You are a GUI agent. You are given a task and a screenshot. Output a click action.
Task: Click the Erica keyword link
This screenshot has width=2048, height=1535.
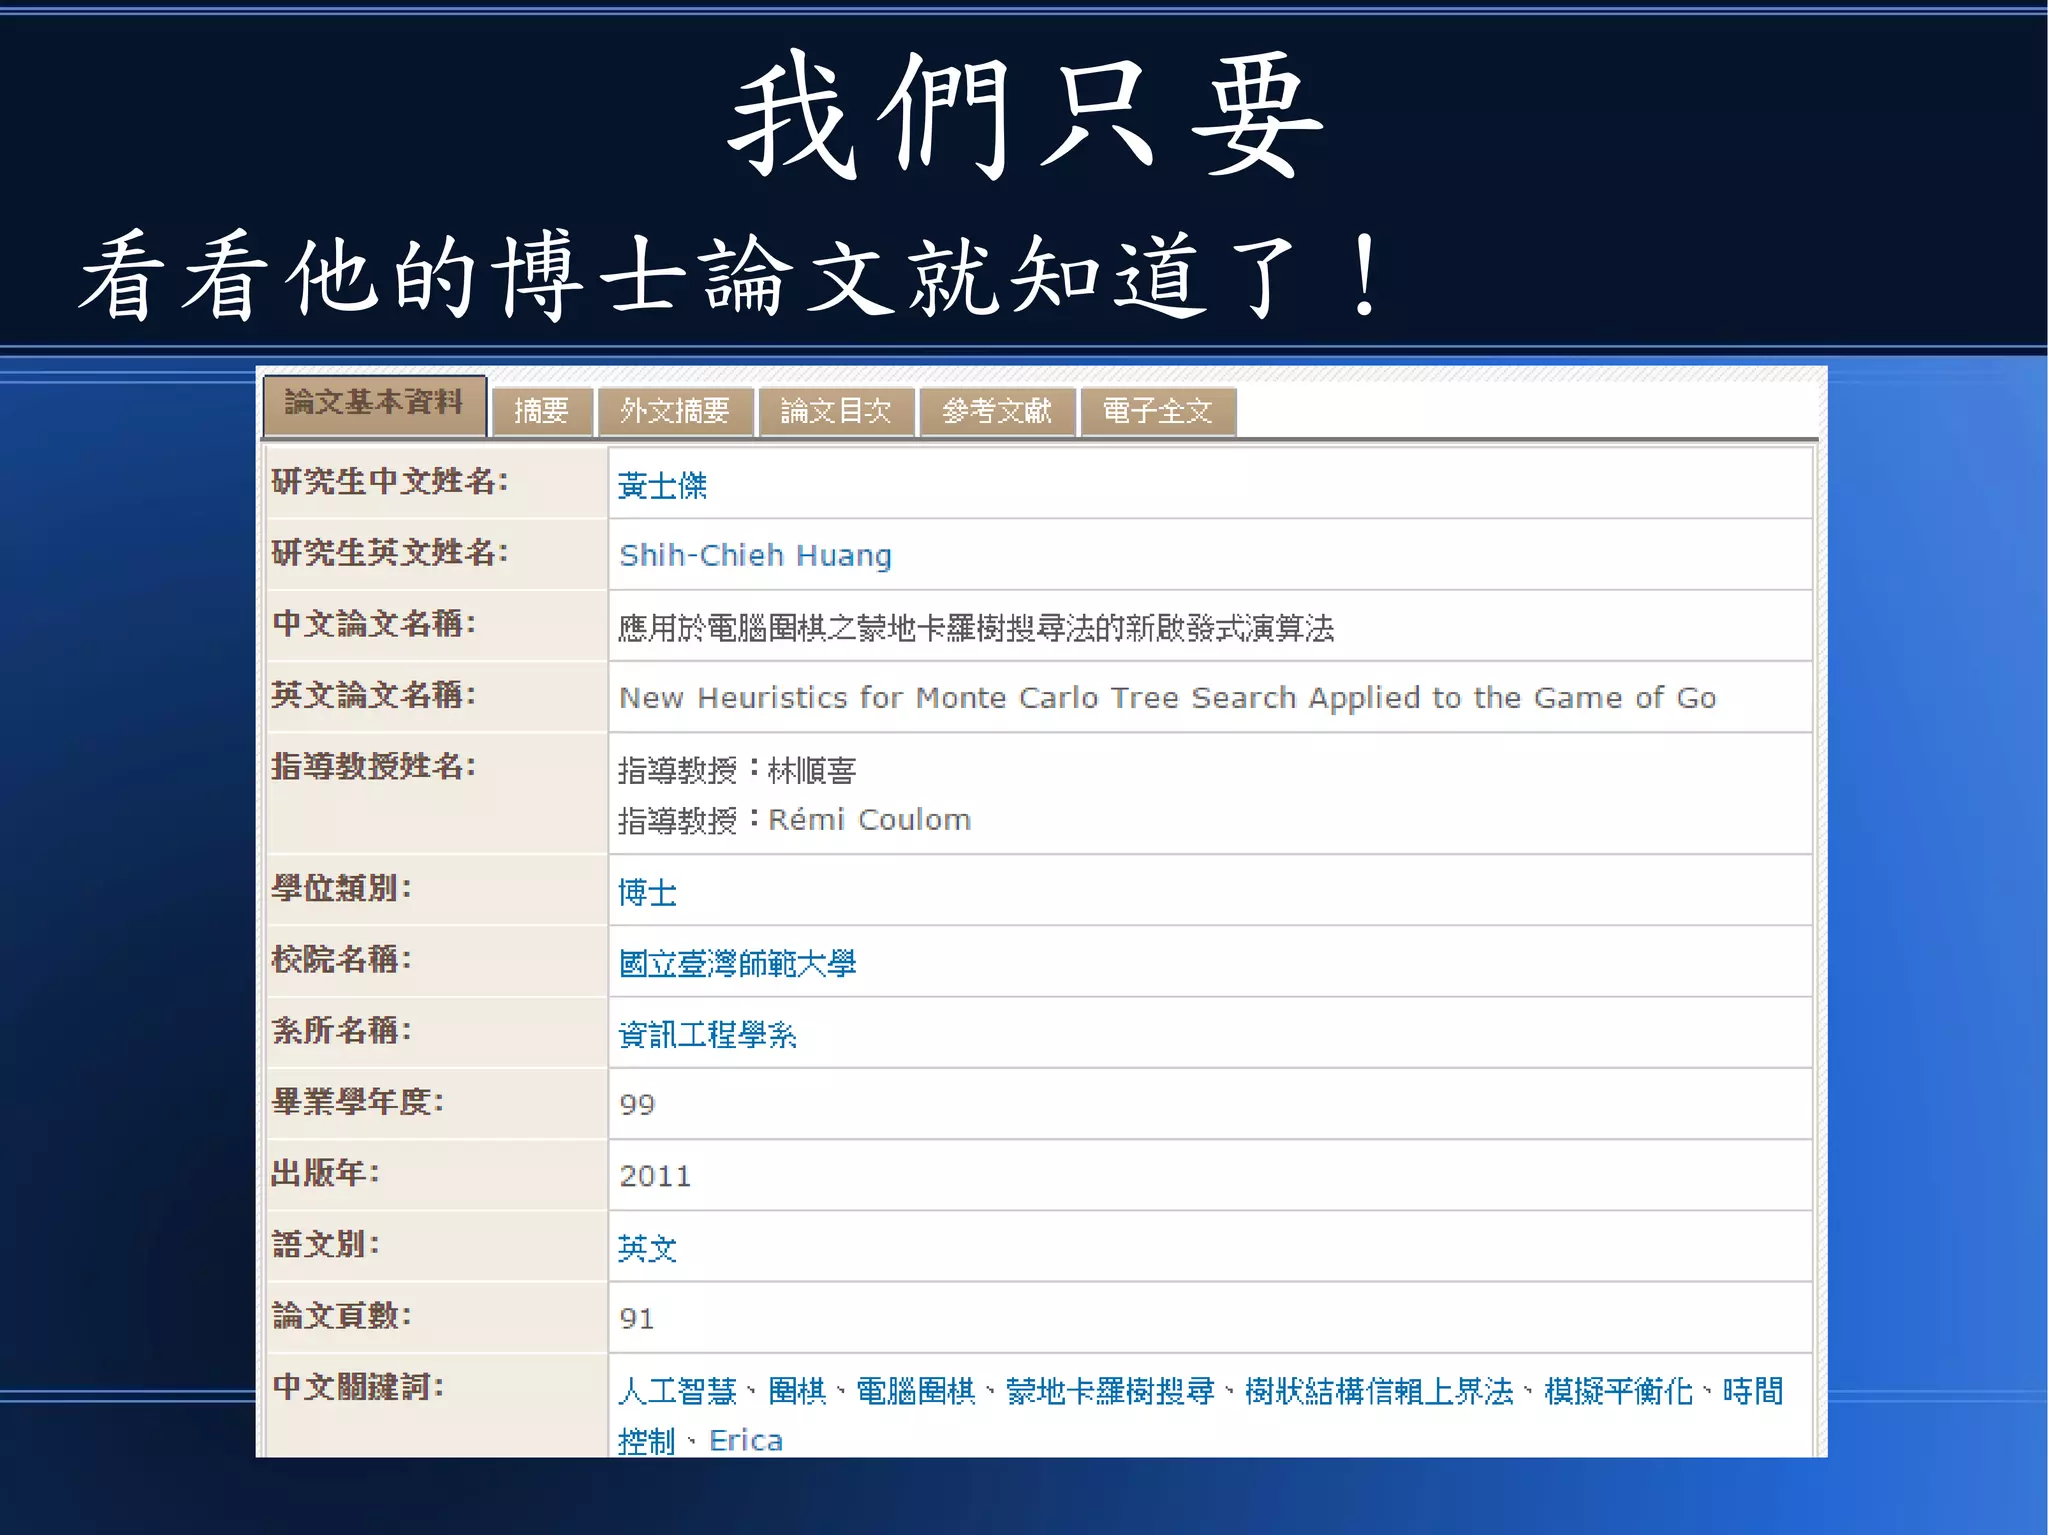coord(746,1441)
